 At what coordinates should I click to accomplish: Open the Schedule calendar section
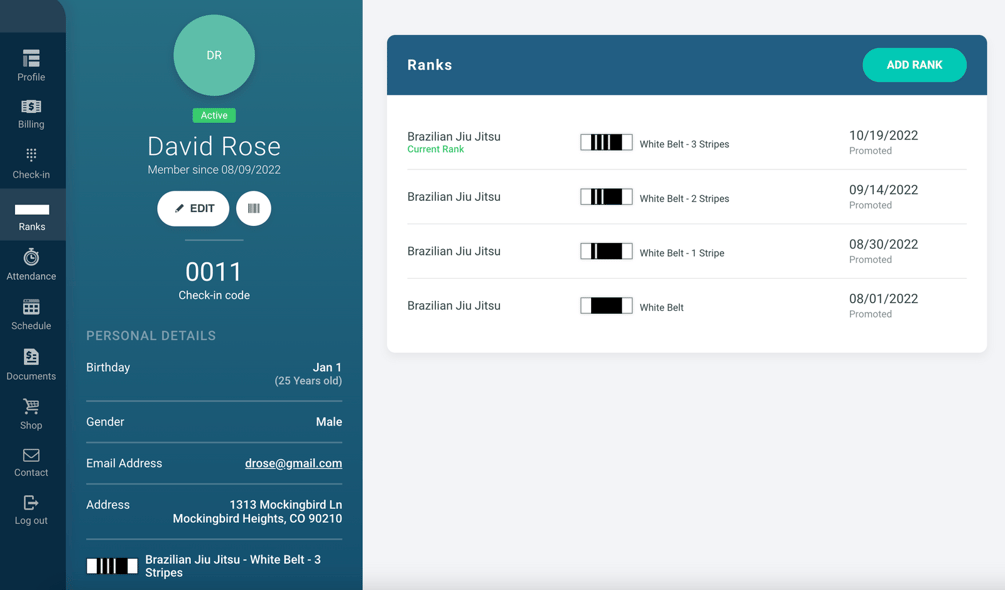(x=31, y=315)
